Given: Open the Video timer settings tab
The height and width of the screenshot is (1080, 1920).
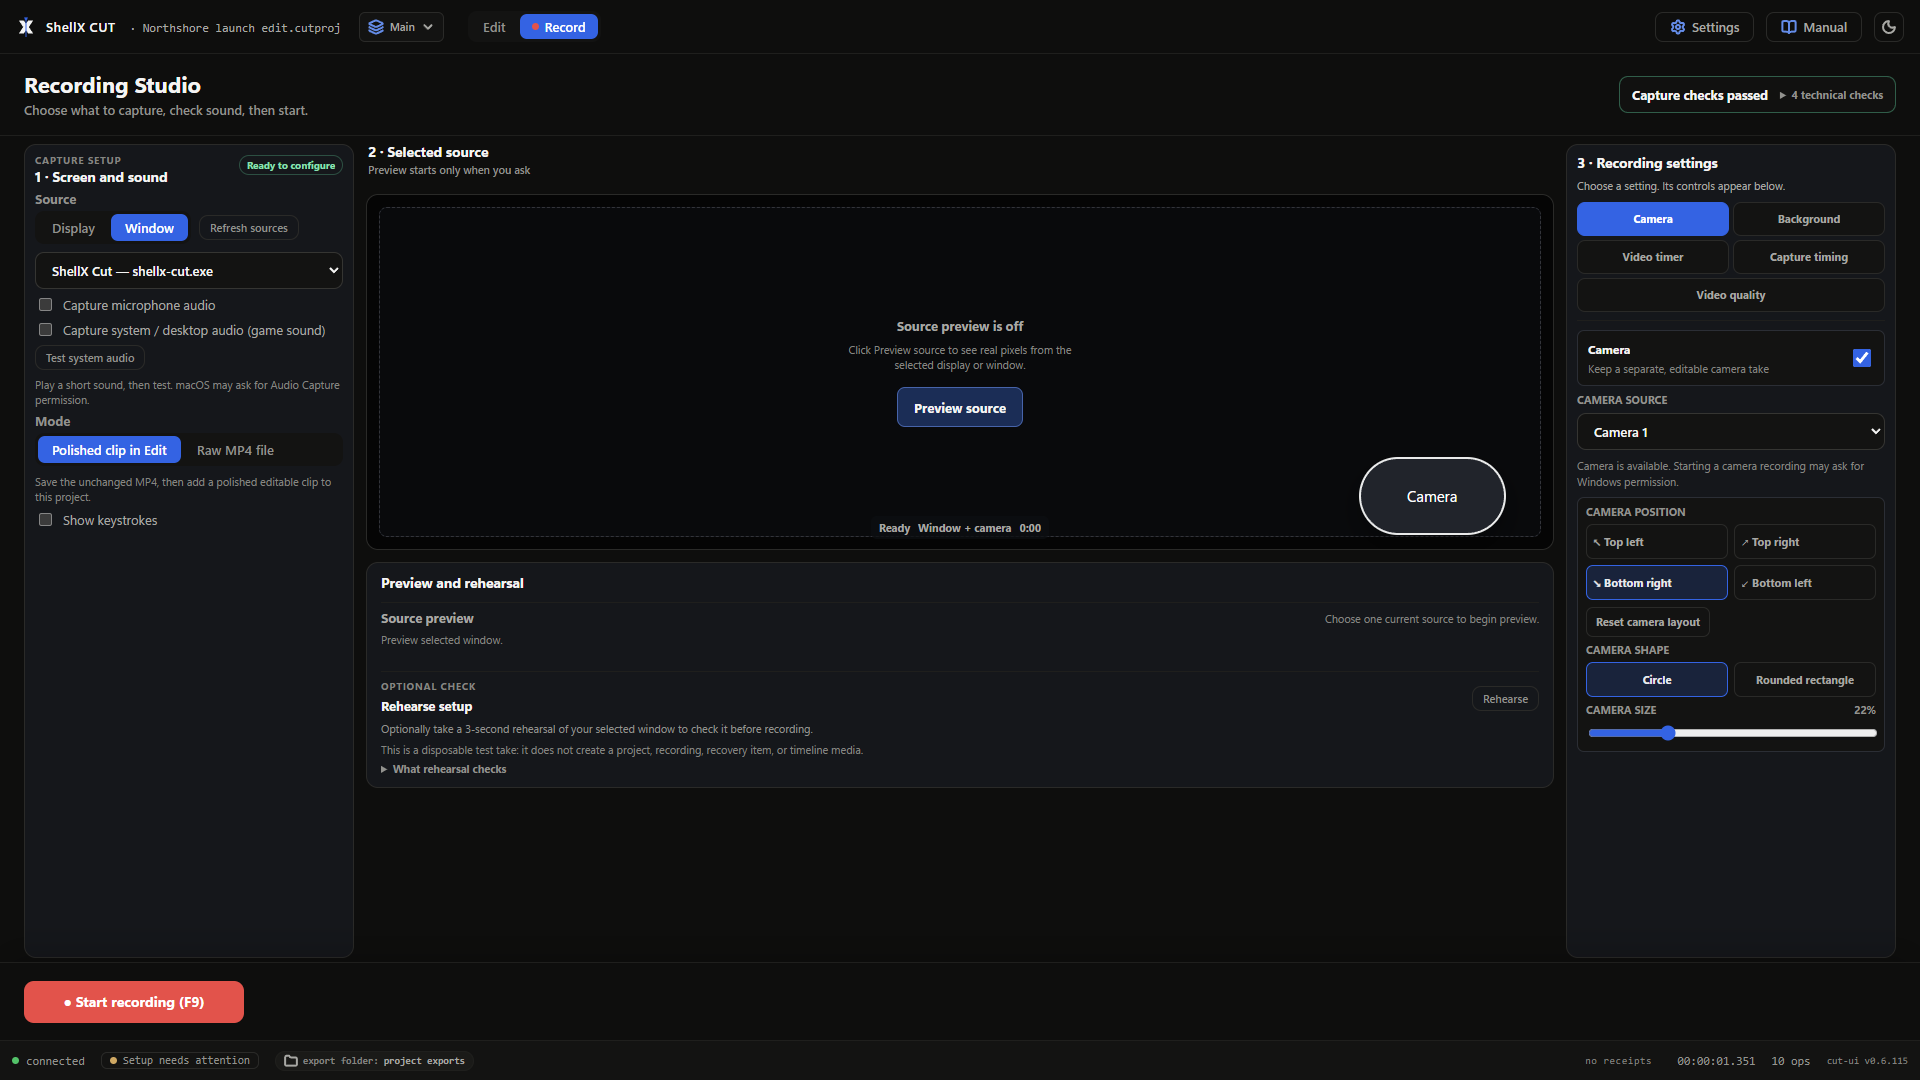Looking at the screenshot, I should 1652,257.
